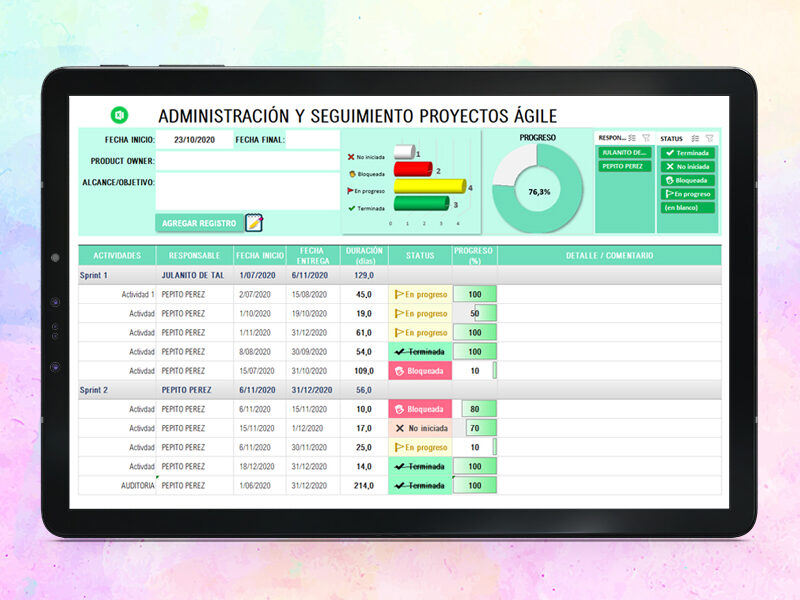
Task: Click Bloqueada status in the 109,0 duration row
Action: (x=420, y=371)
